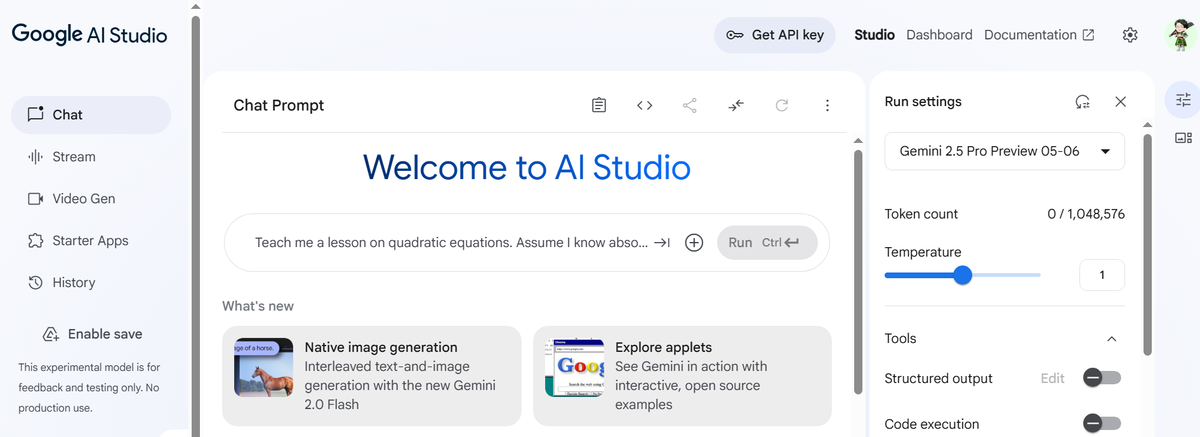
Task: Click the Chat icon in sidebar
Action: tap(36, 114)
